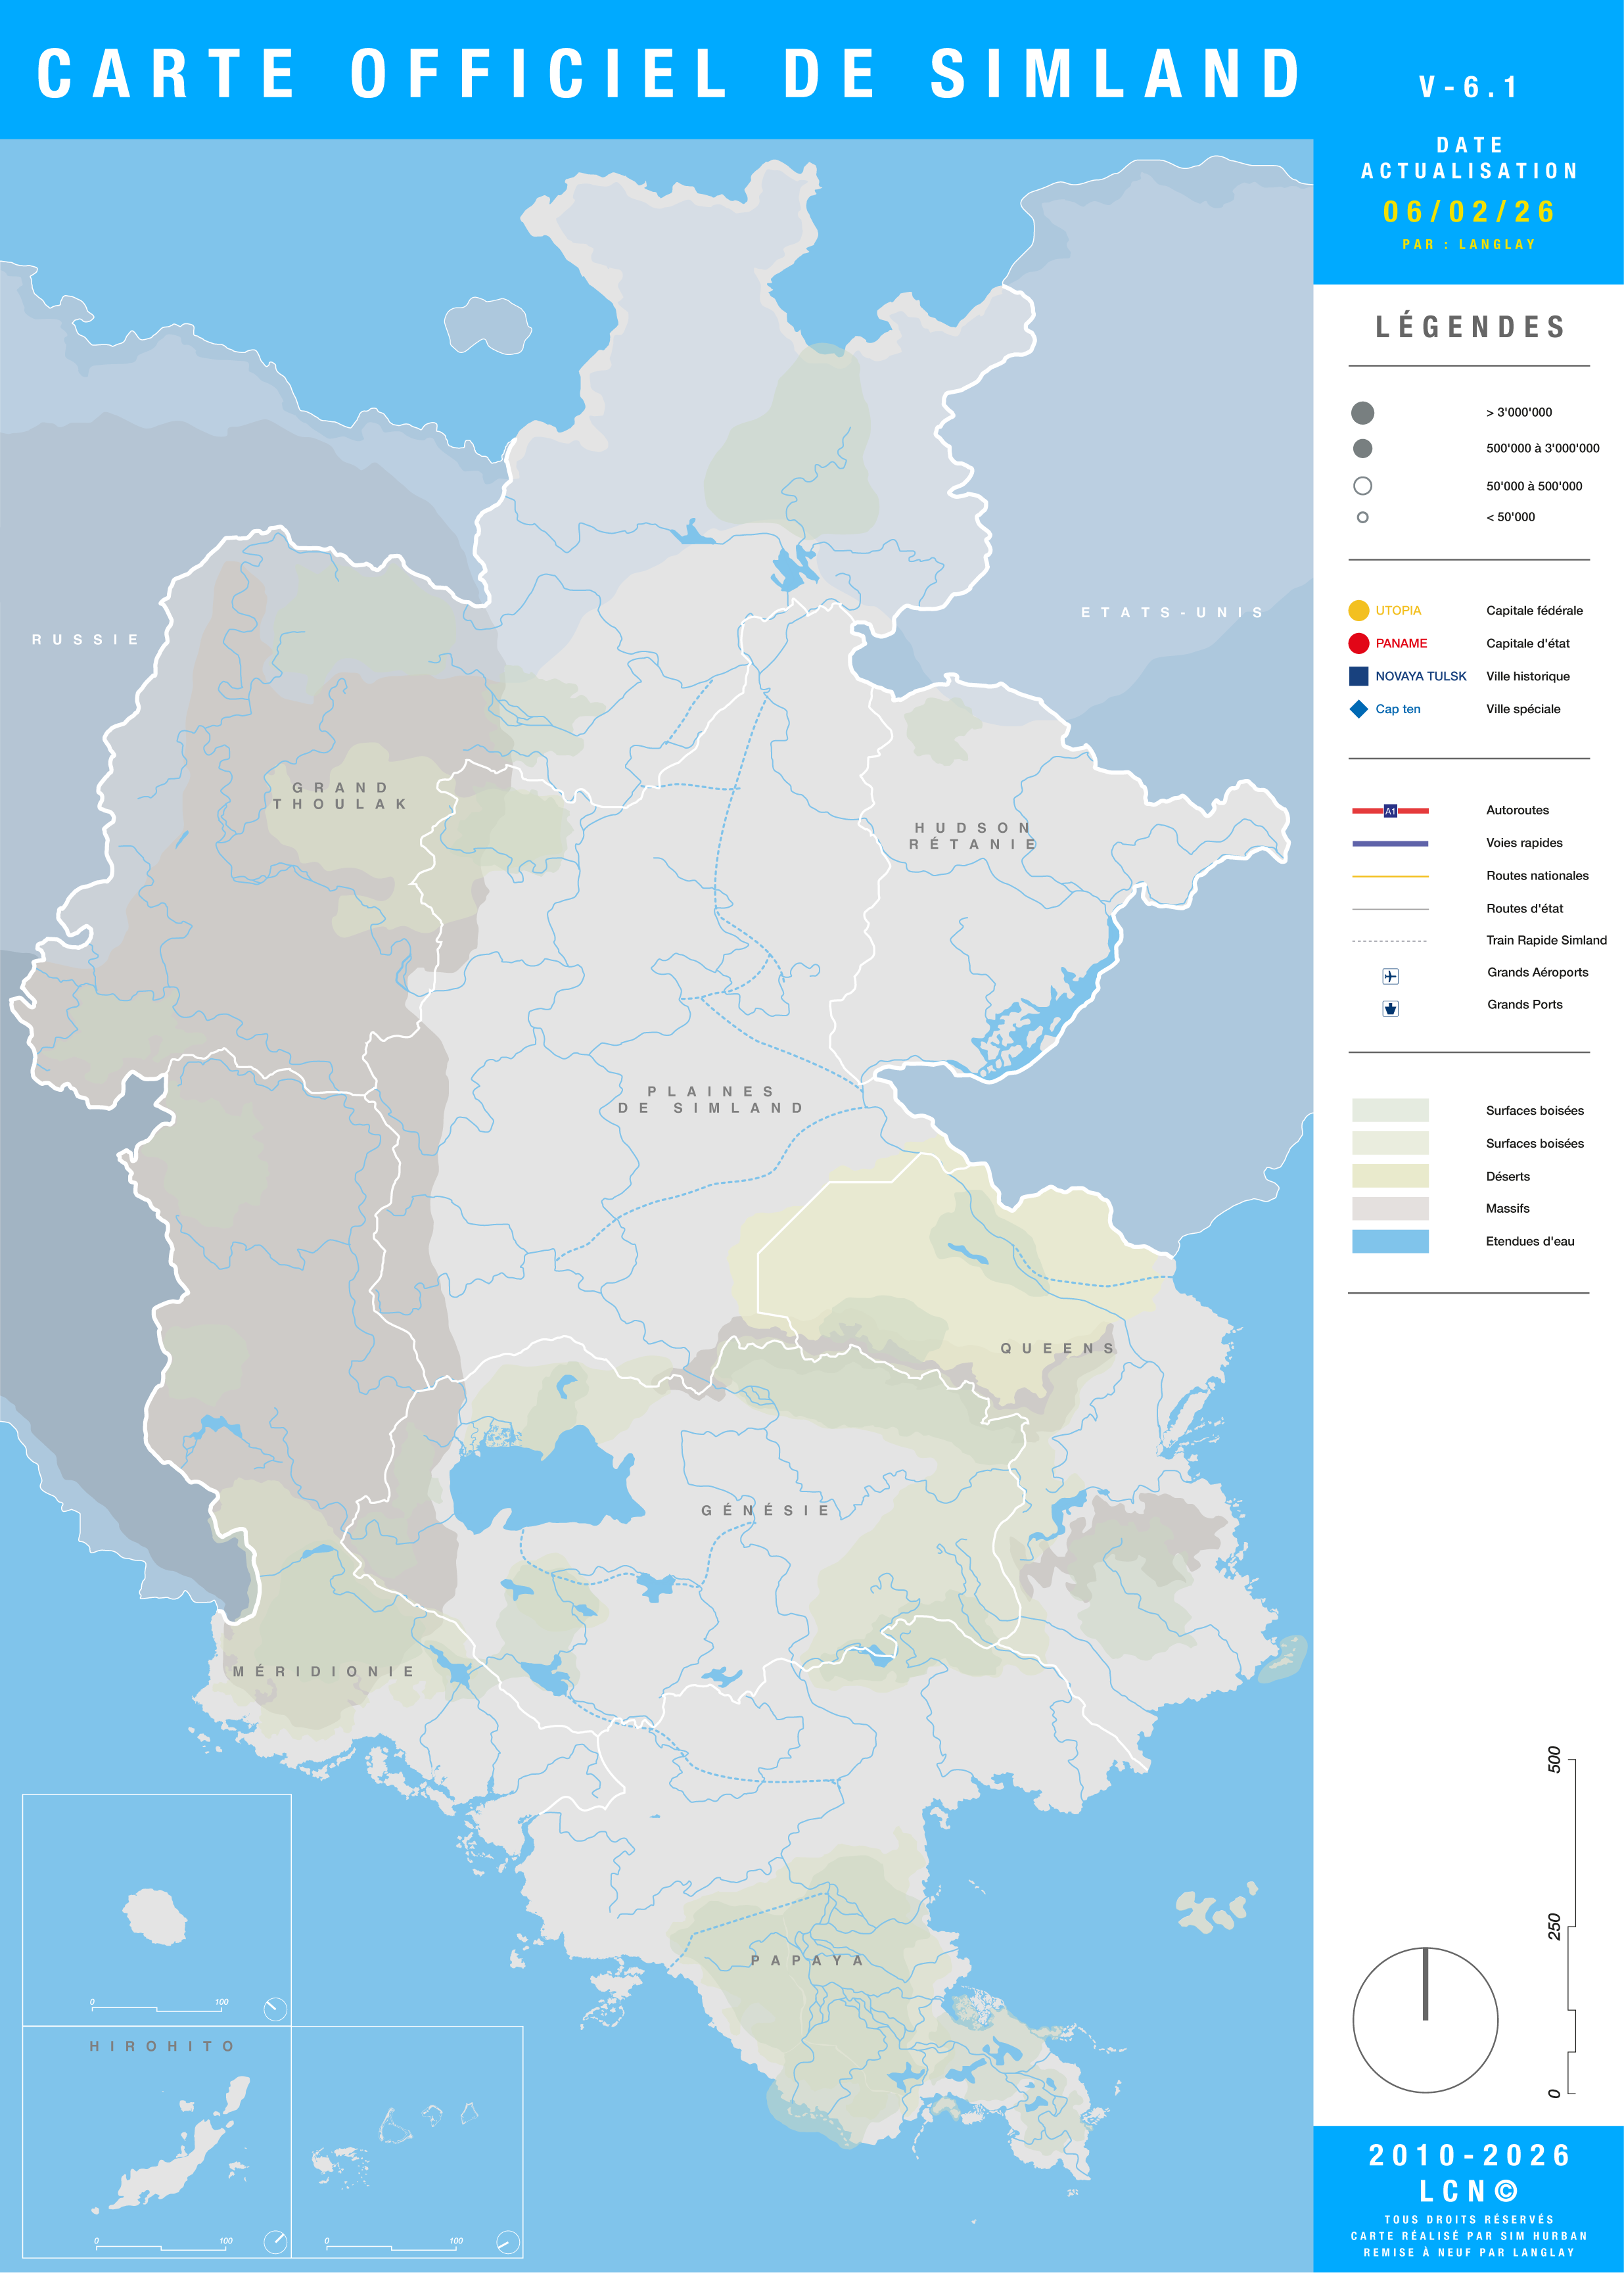1624x2273 pixels.
Task: Click the Massifs legend swatch
Action: pyautogui.click(x=1390, y=1208)
